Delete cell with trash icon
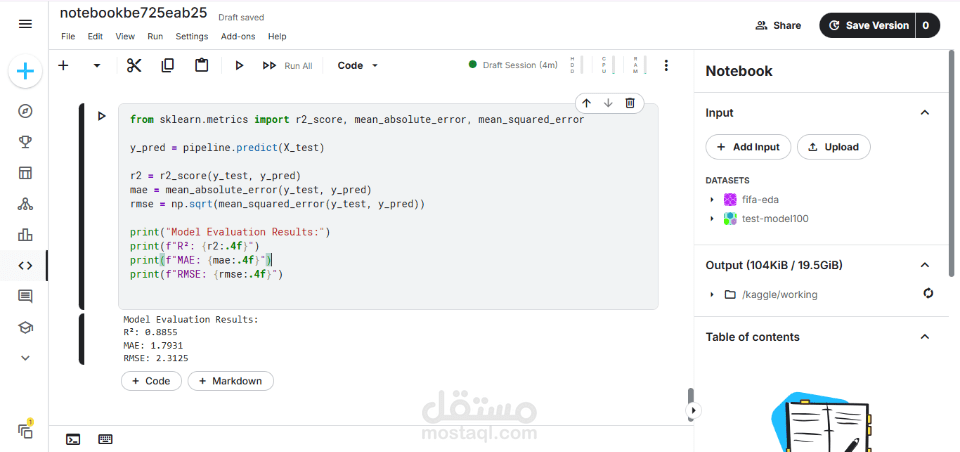Viewport: 960px width, 452px height. pos(630,103)
